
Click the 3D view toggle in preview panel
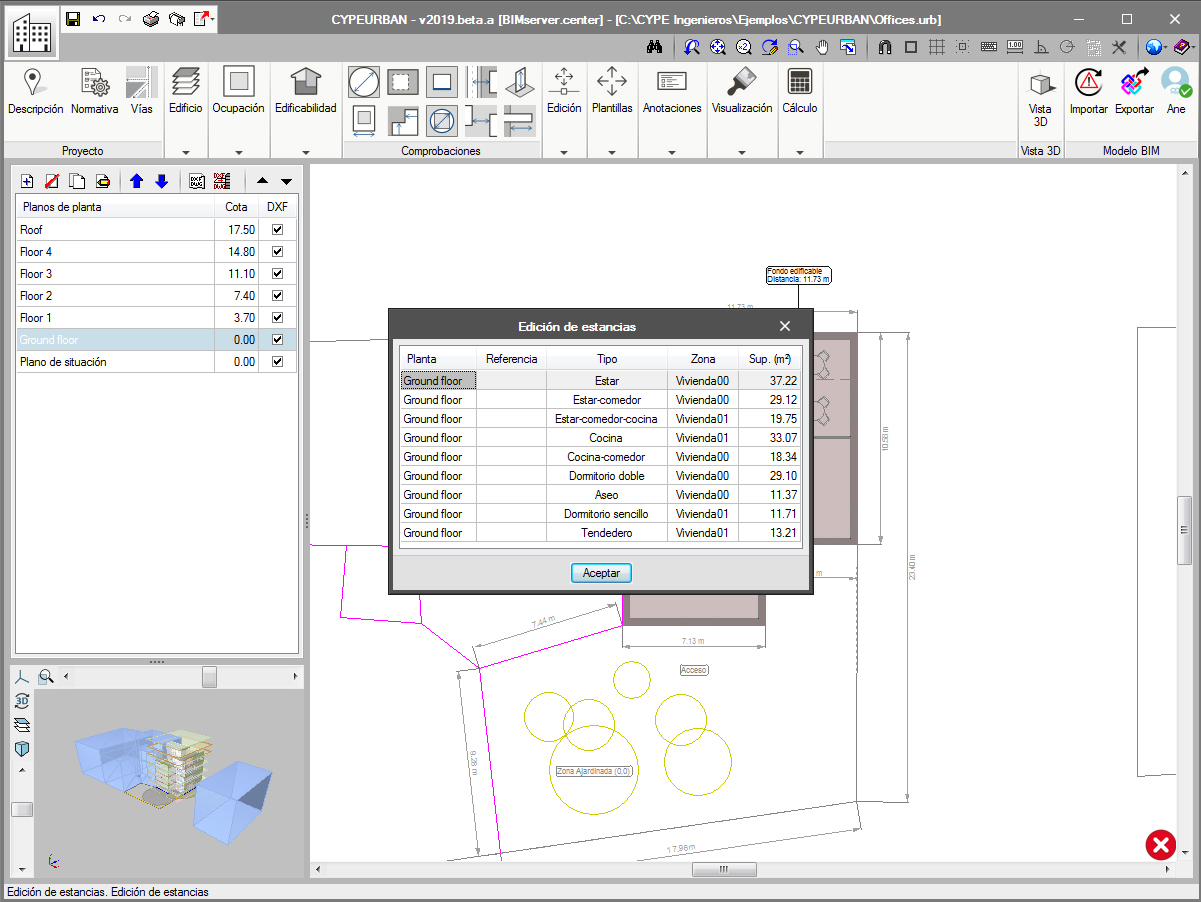(22, 701)
